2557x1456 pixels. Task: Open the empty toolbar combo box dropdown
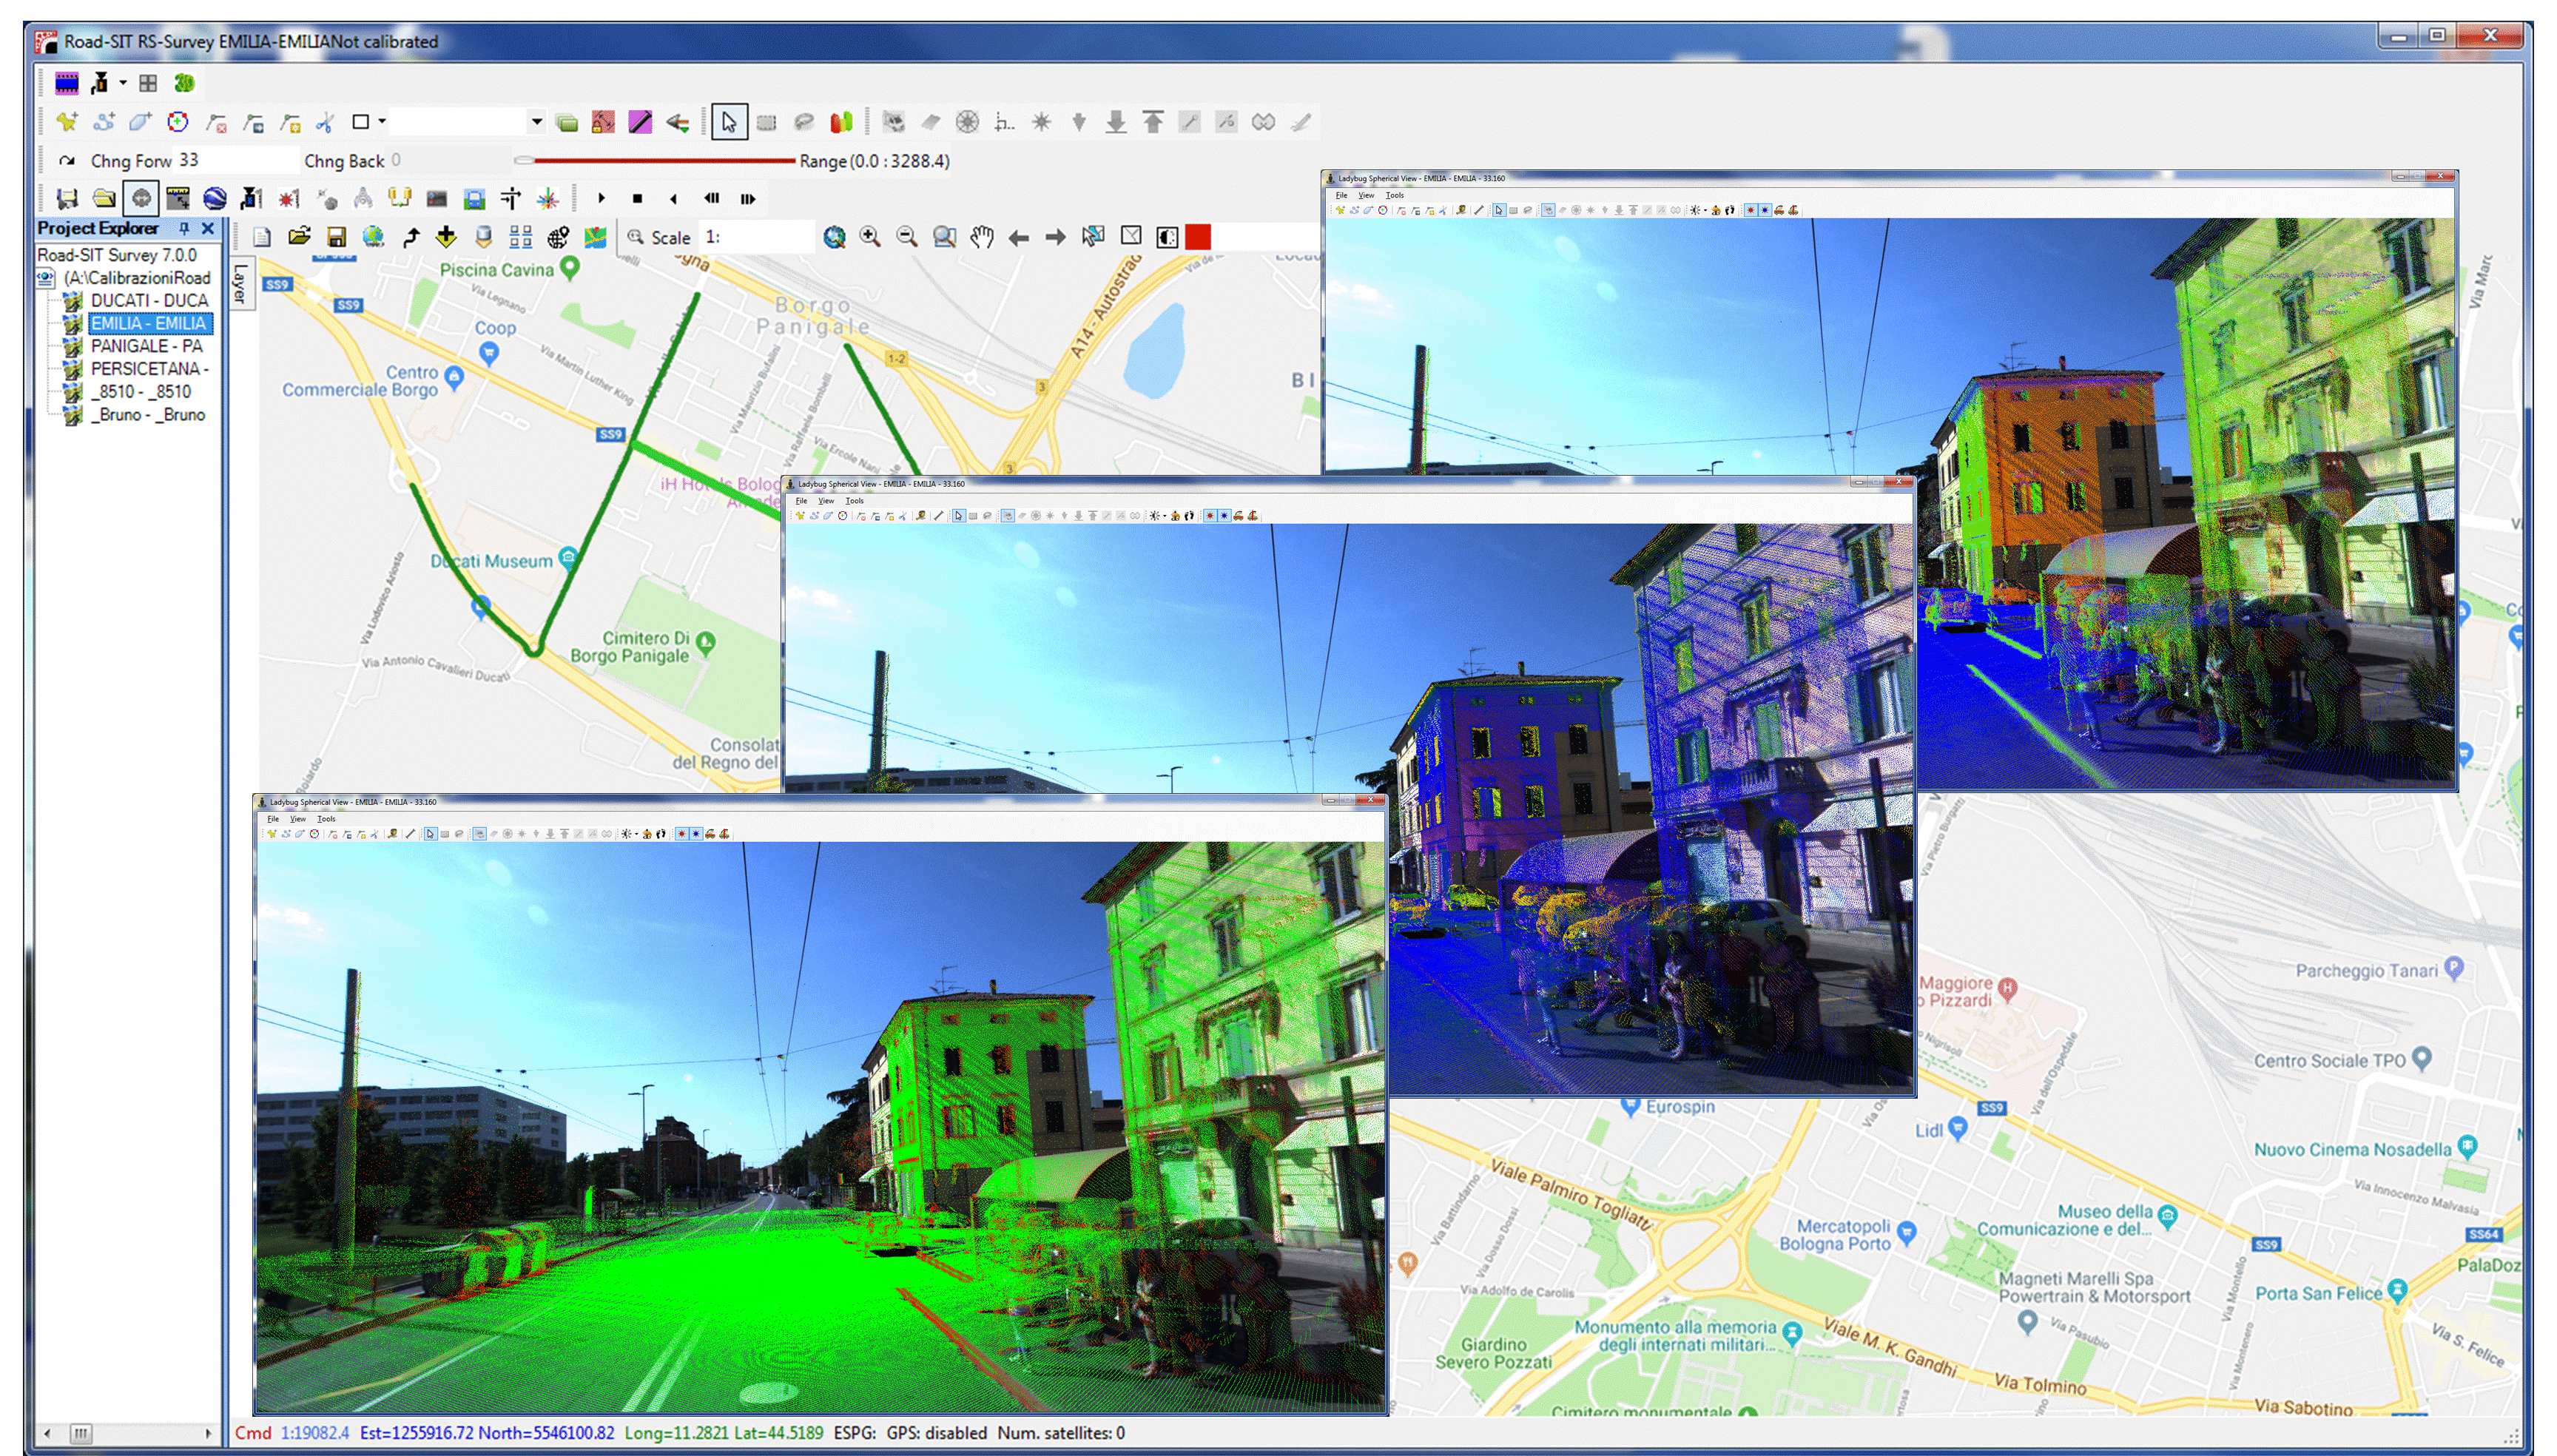536,122
